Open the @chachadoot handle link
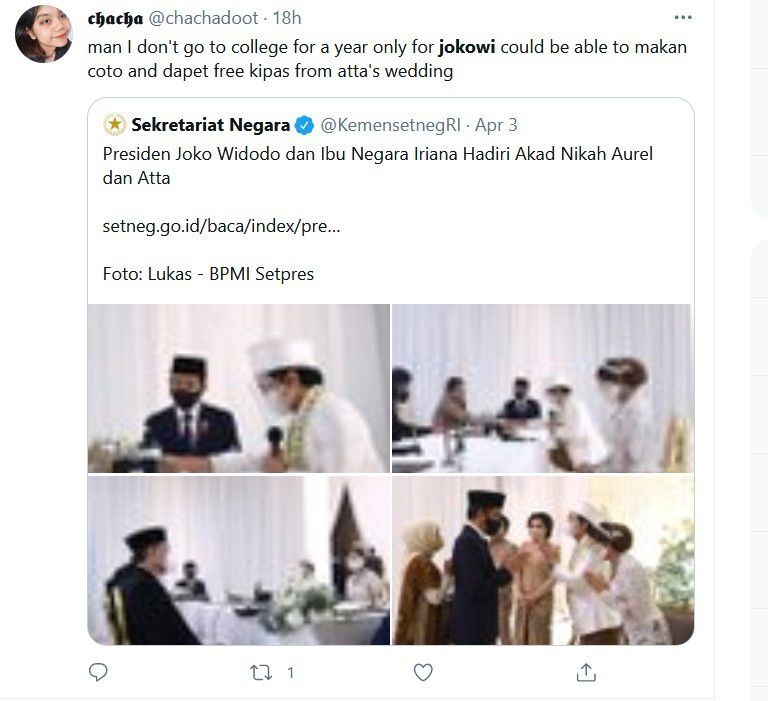 pos(205,18)
